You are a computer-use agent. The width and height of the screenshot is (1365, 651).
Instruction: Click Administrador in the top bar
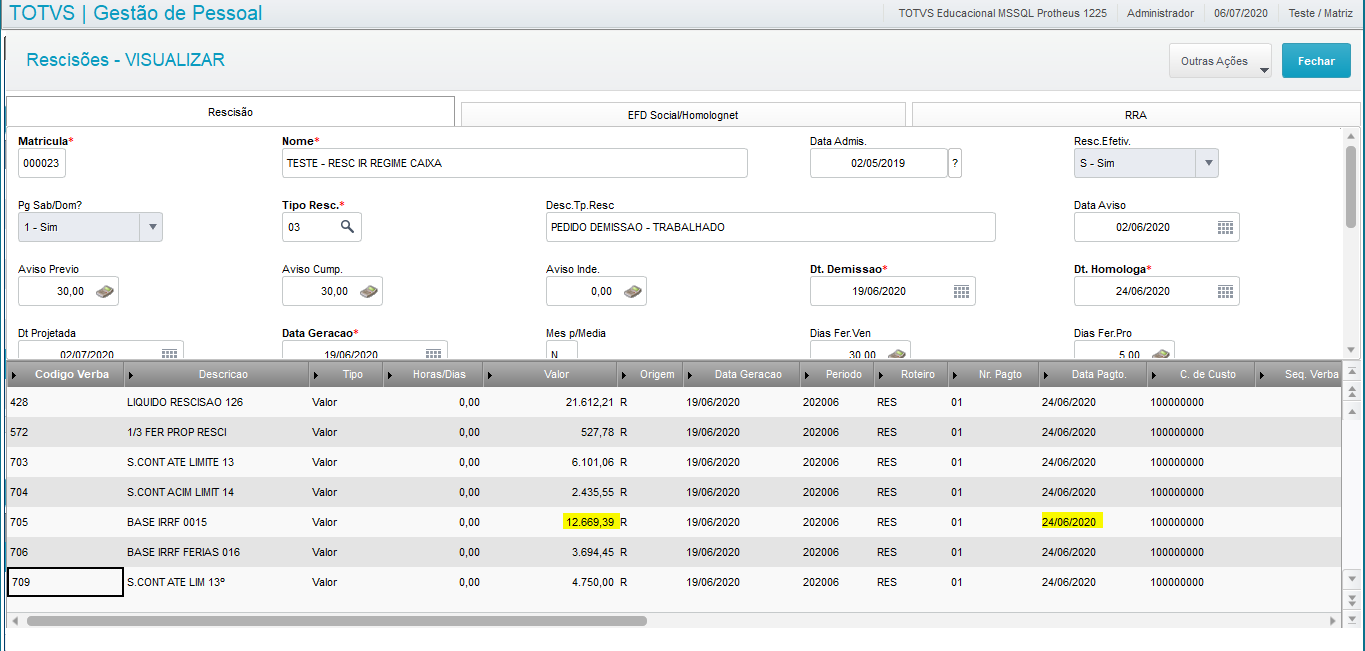(x=1160, y=13)
